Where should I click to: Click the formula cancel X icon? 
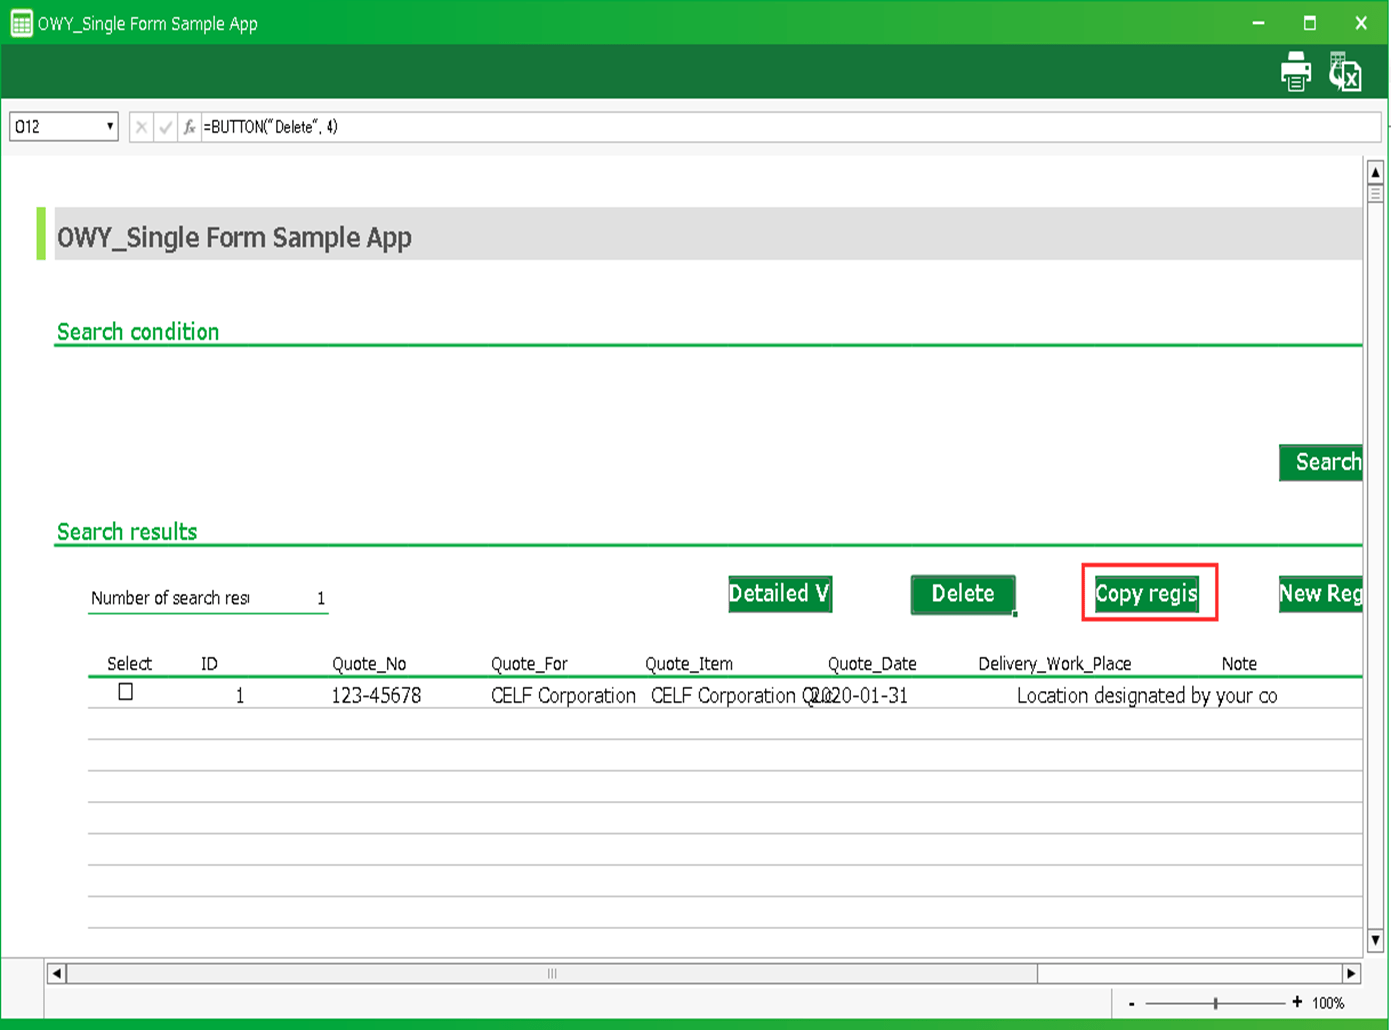pos(141,127)
